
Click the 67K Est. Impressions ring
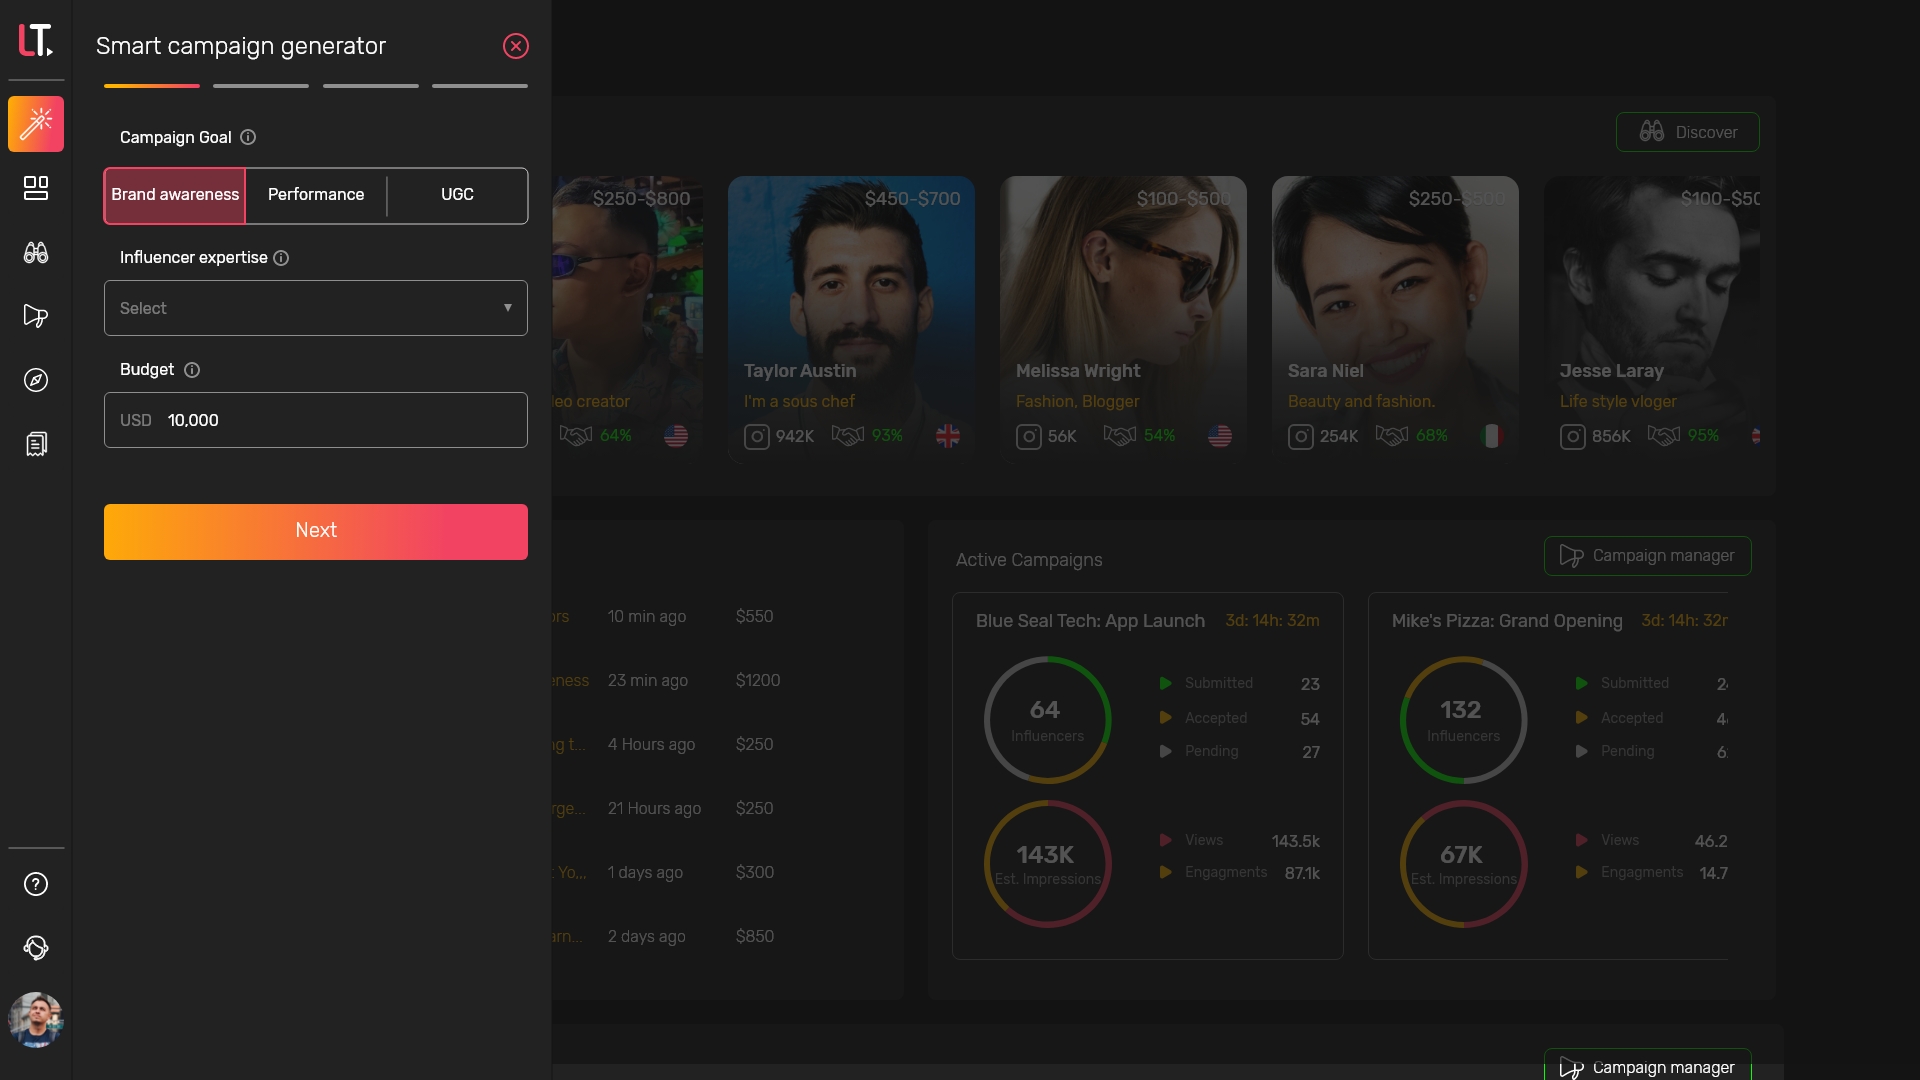1463,864
